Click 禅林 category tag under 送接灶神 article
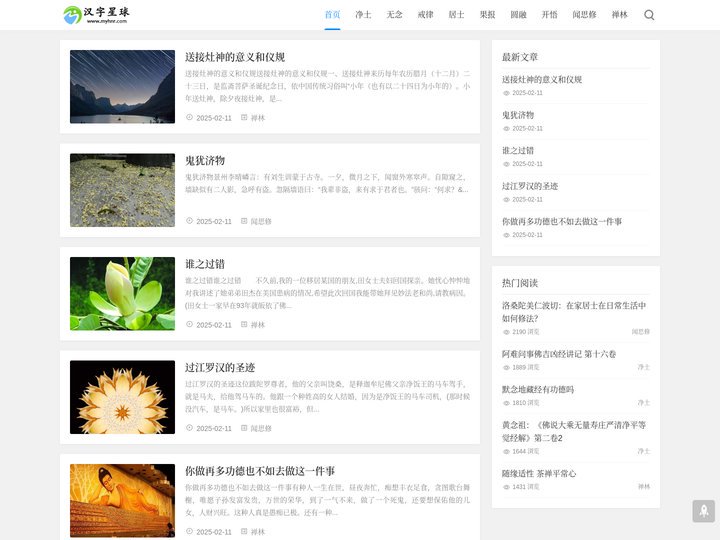The height and width of the screenshot is (540, 720). (x=258, y=118)
